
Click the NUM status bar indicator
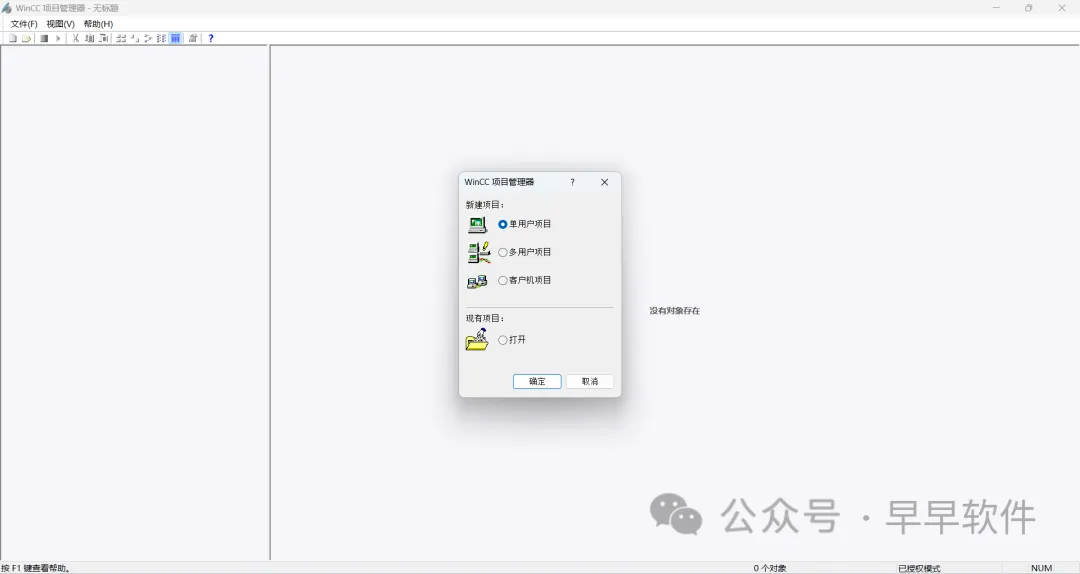pyautogui.click(x=1041, y=568)
